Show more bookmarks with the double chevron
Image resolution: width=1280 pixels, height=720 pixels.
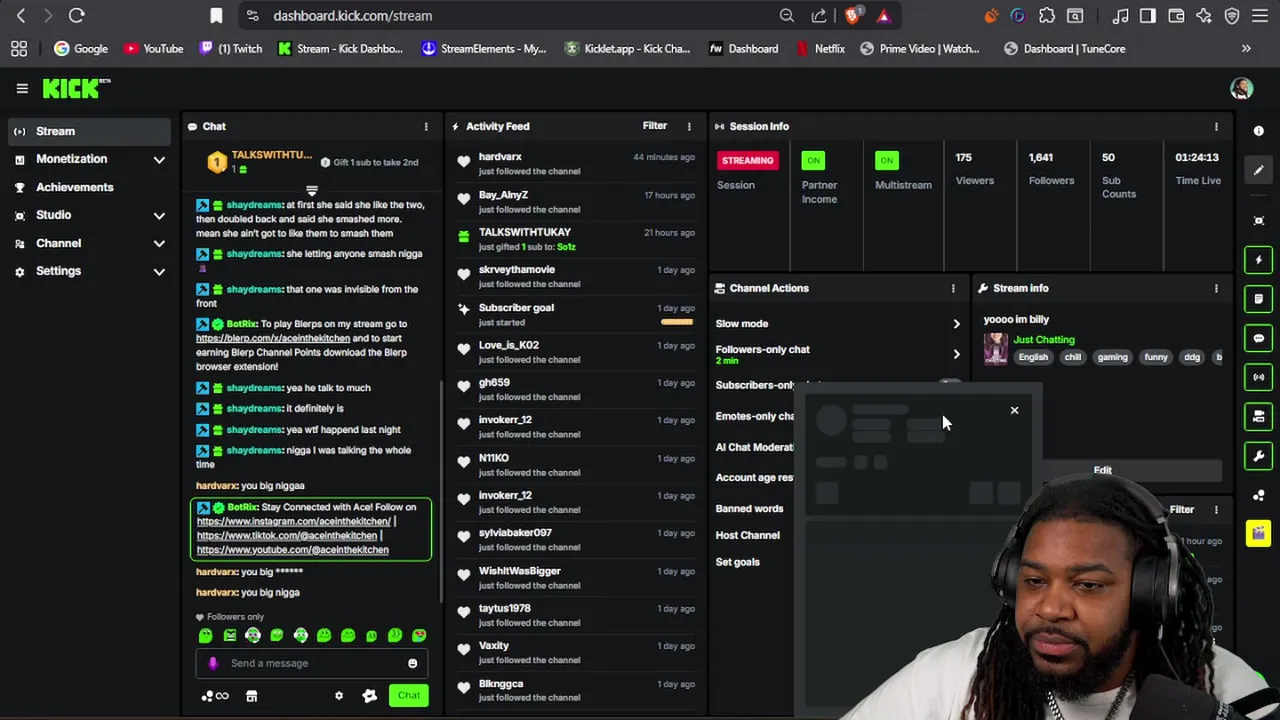pos(1246,48)
